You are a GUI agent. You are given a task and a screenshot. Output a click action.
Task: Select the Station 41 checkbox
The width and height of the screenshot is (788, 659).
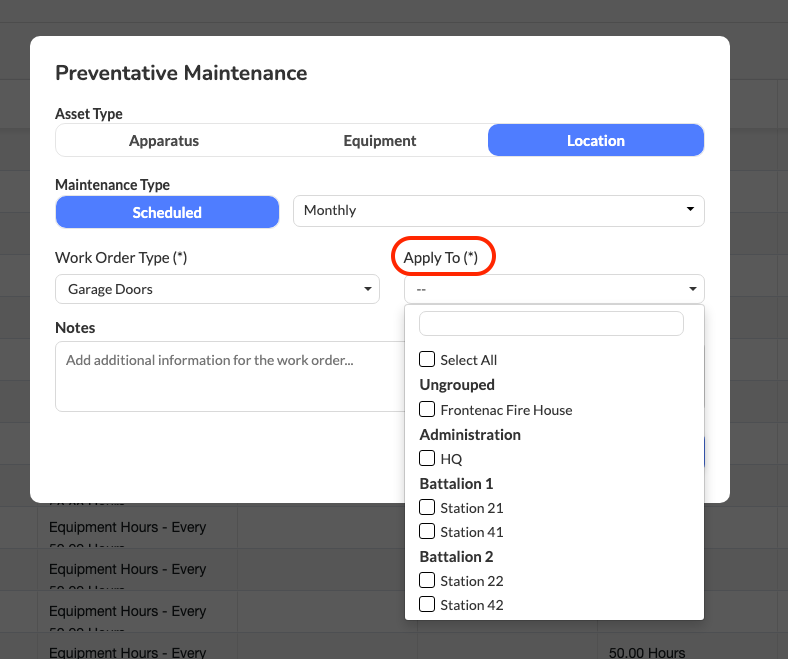427,532
